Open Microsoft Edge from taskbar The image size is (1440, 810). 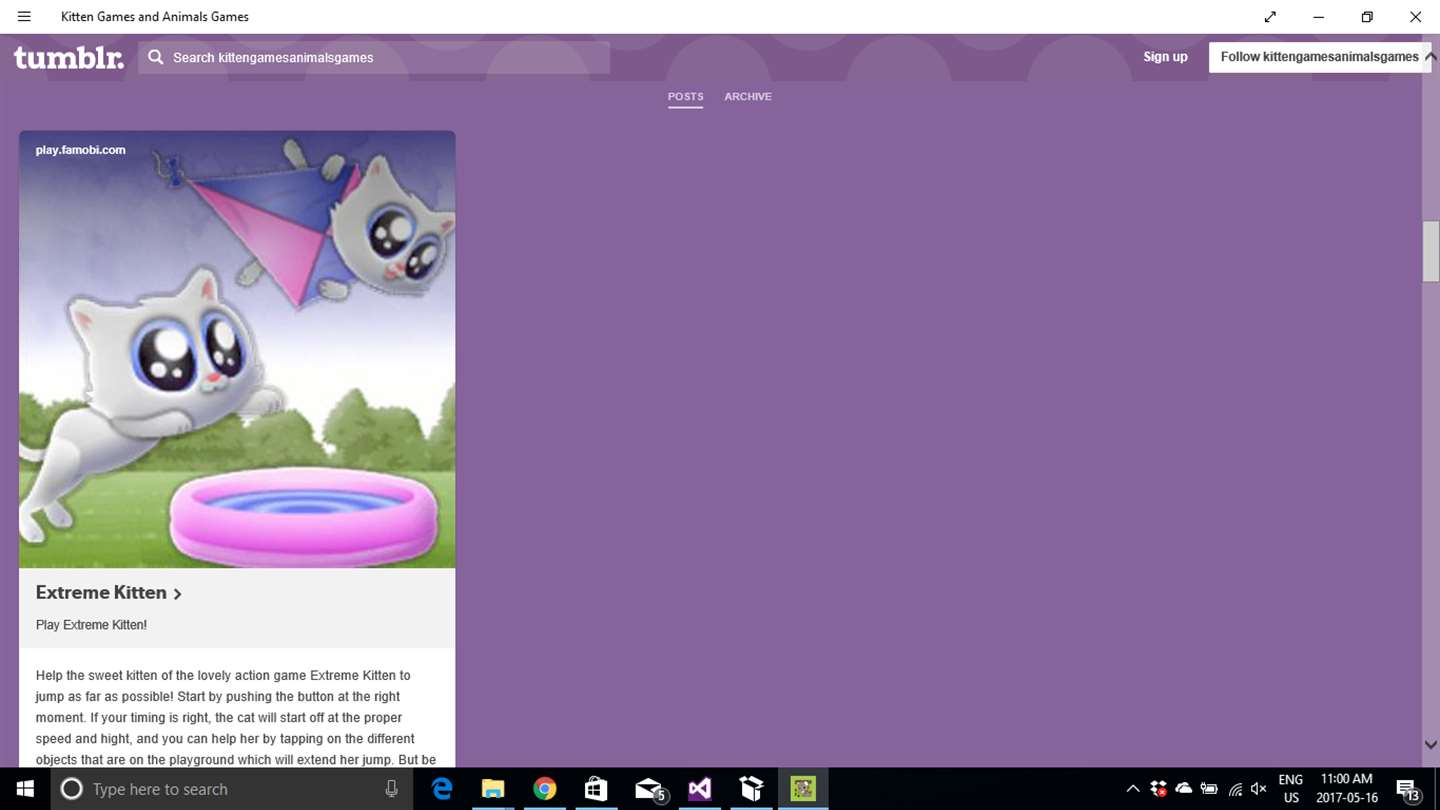pyautogui.click(x=442, y=789)
